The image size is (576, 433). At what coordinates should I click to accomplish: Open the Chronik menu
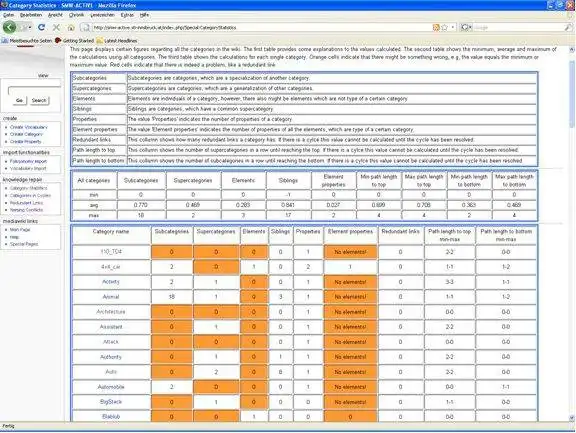click(x=76, y=15)
